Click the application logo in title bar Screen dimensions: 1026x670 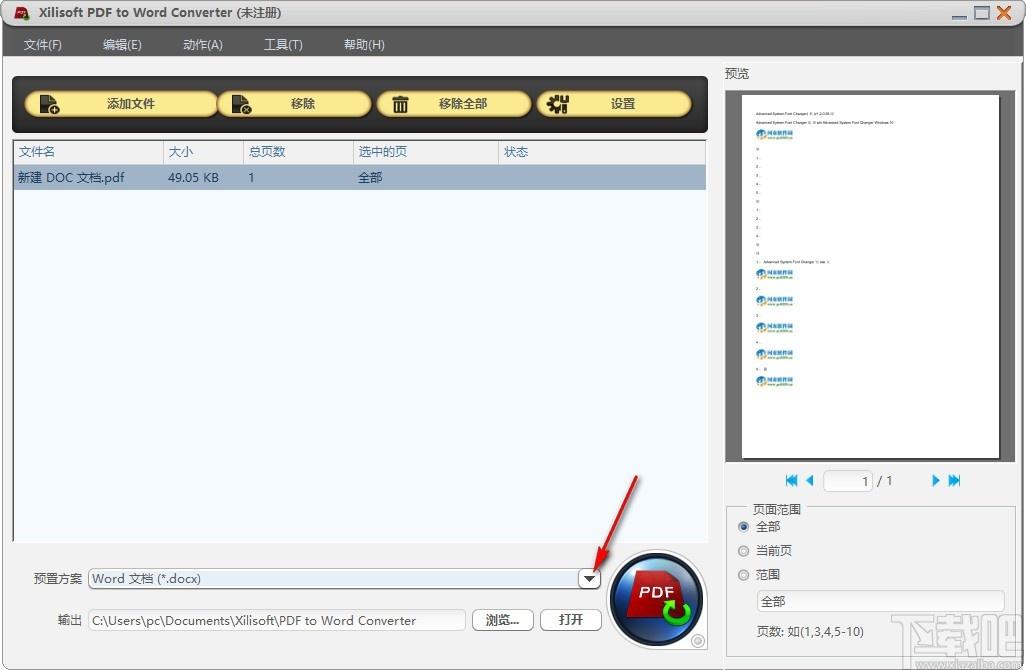pyautogui.click(x=22, y=12)
